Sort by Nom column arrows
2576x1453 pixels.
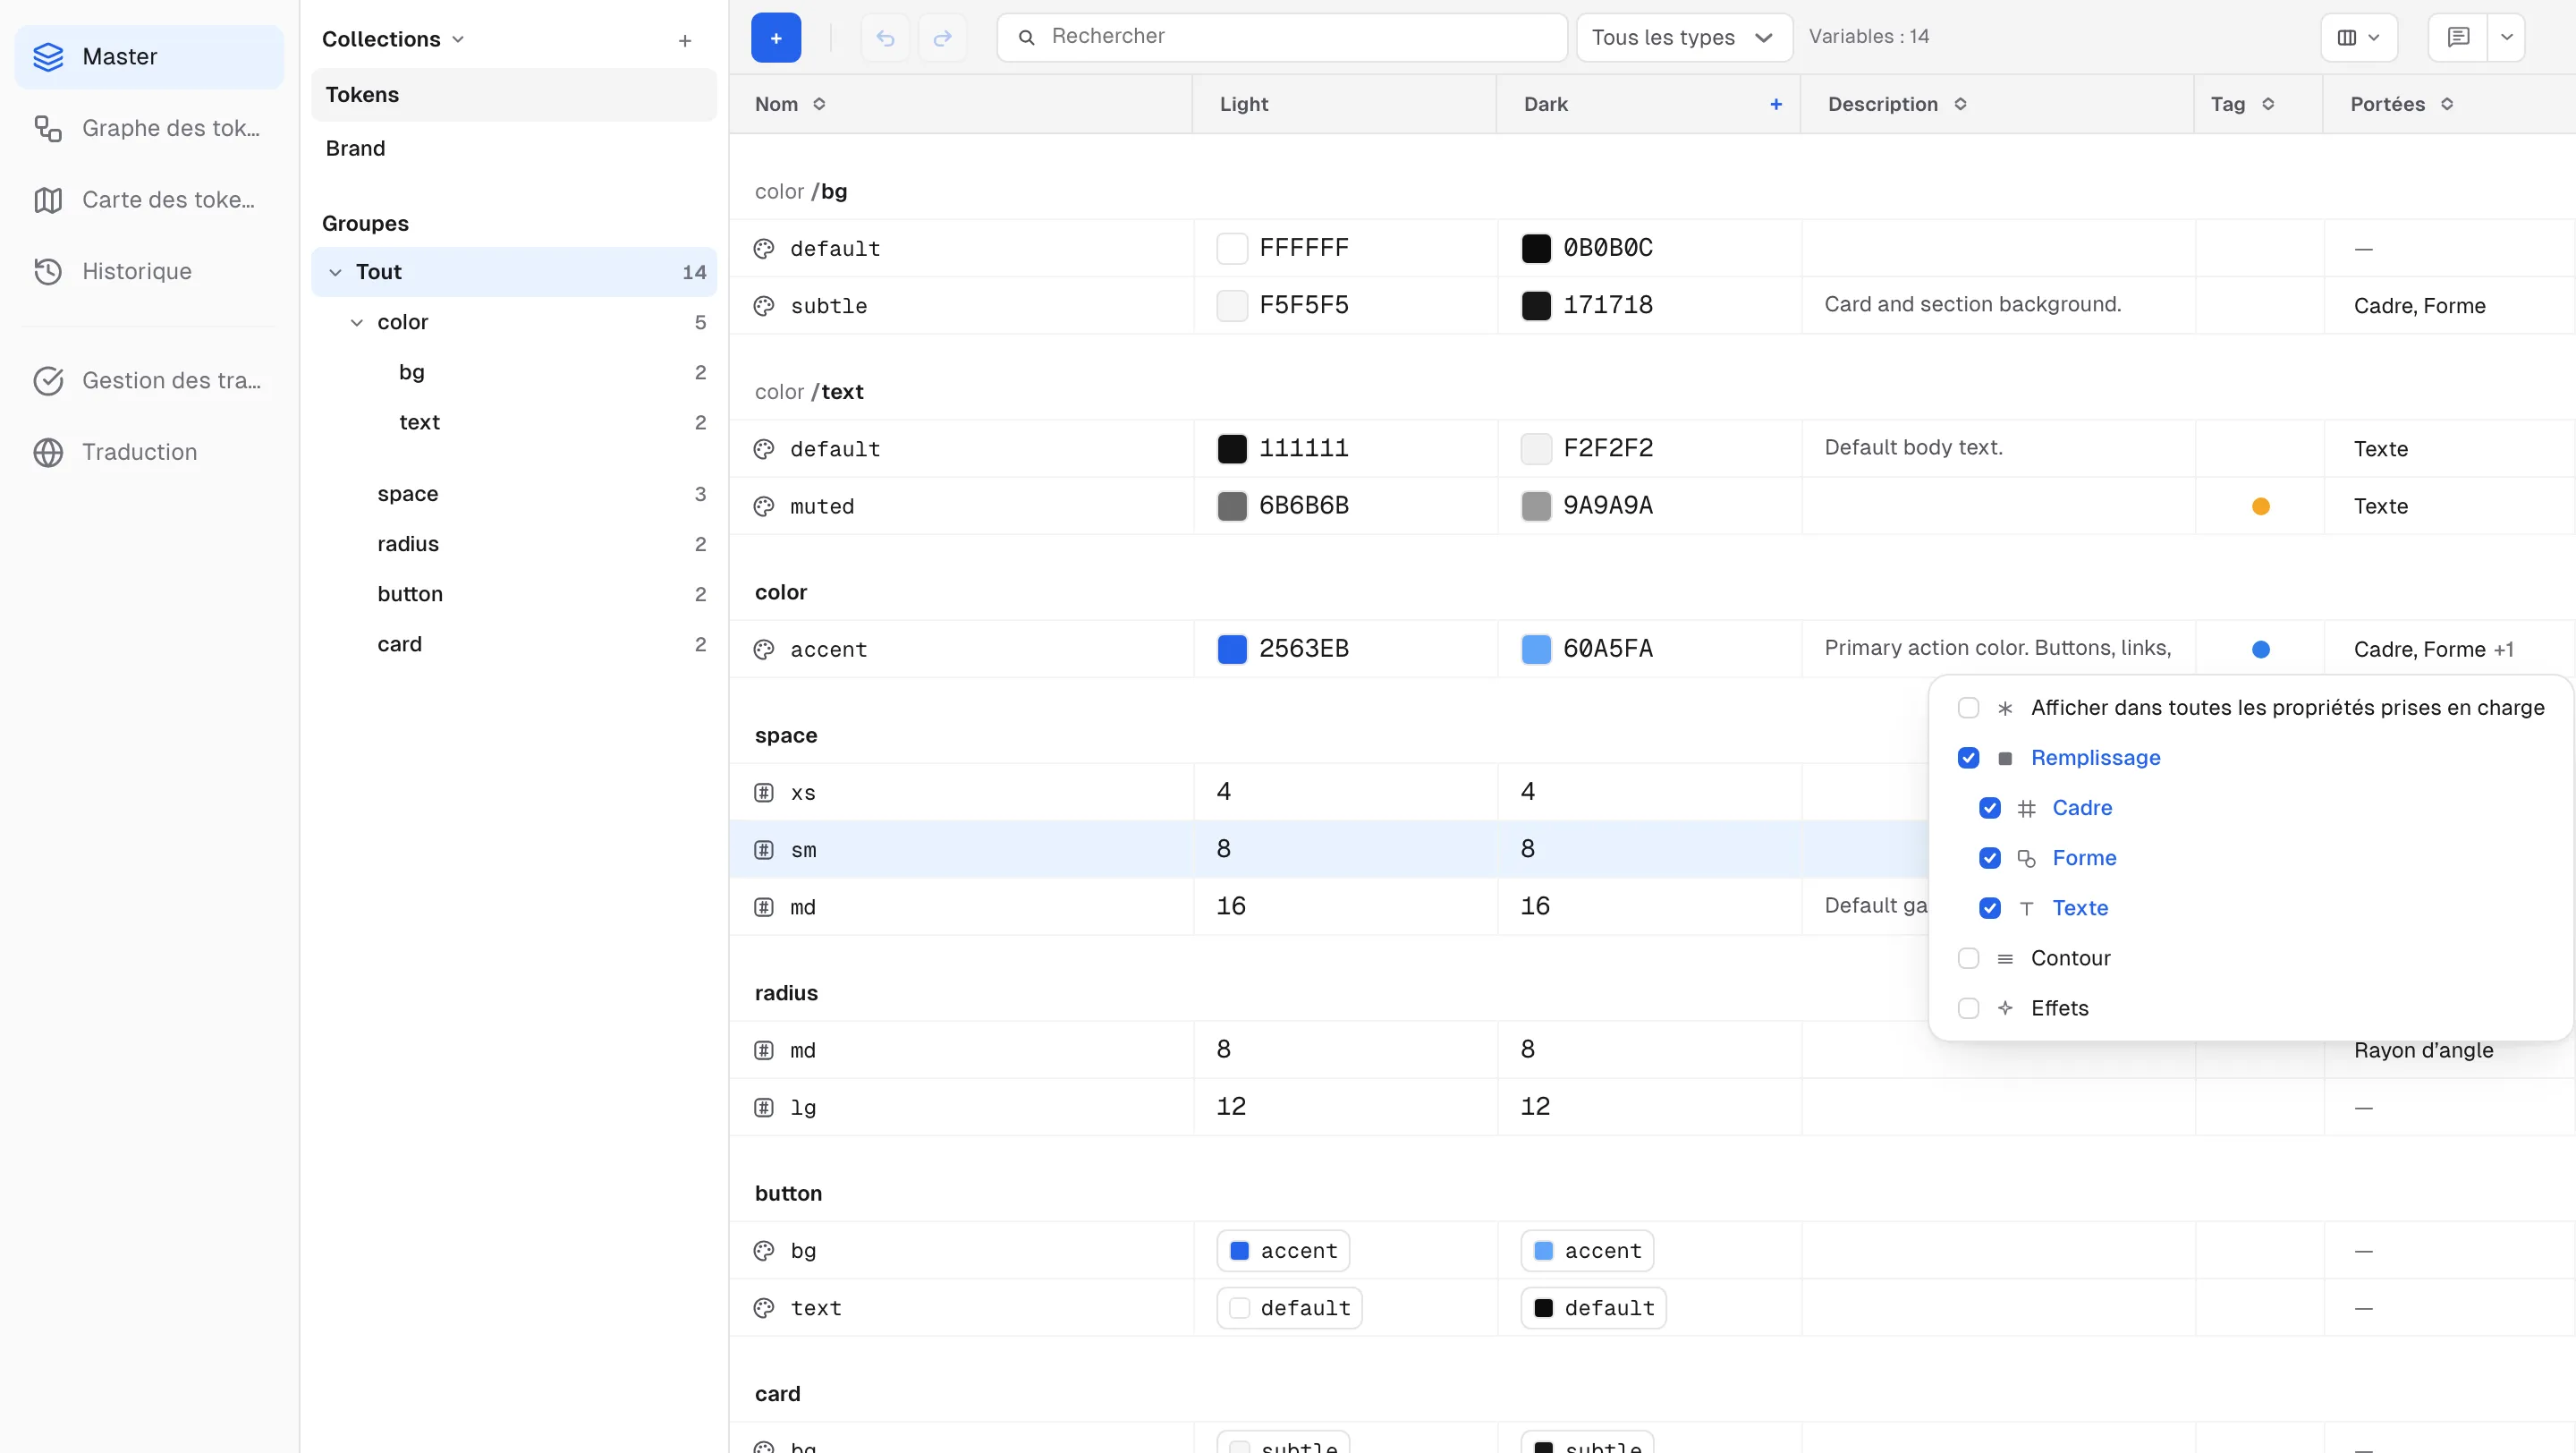(819, 104)
